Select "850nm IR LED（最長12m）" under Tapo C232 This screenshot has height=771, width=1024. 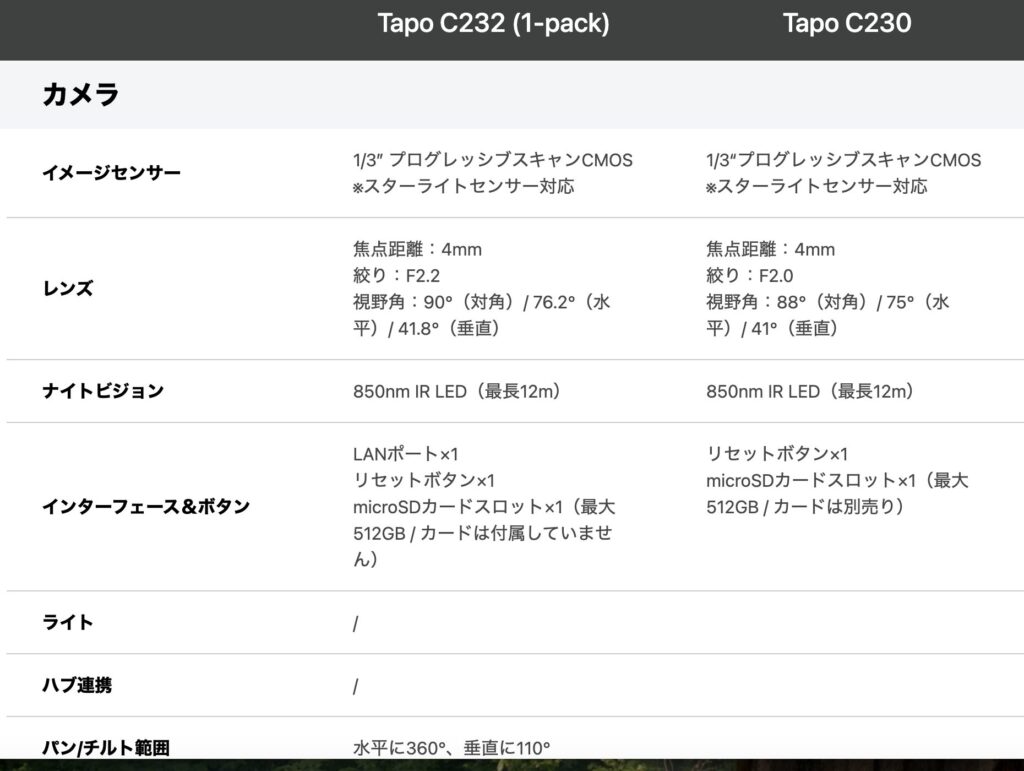tap(457, 391)
